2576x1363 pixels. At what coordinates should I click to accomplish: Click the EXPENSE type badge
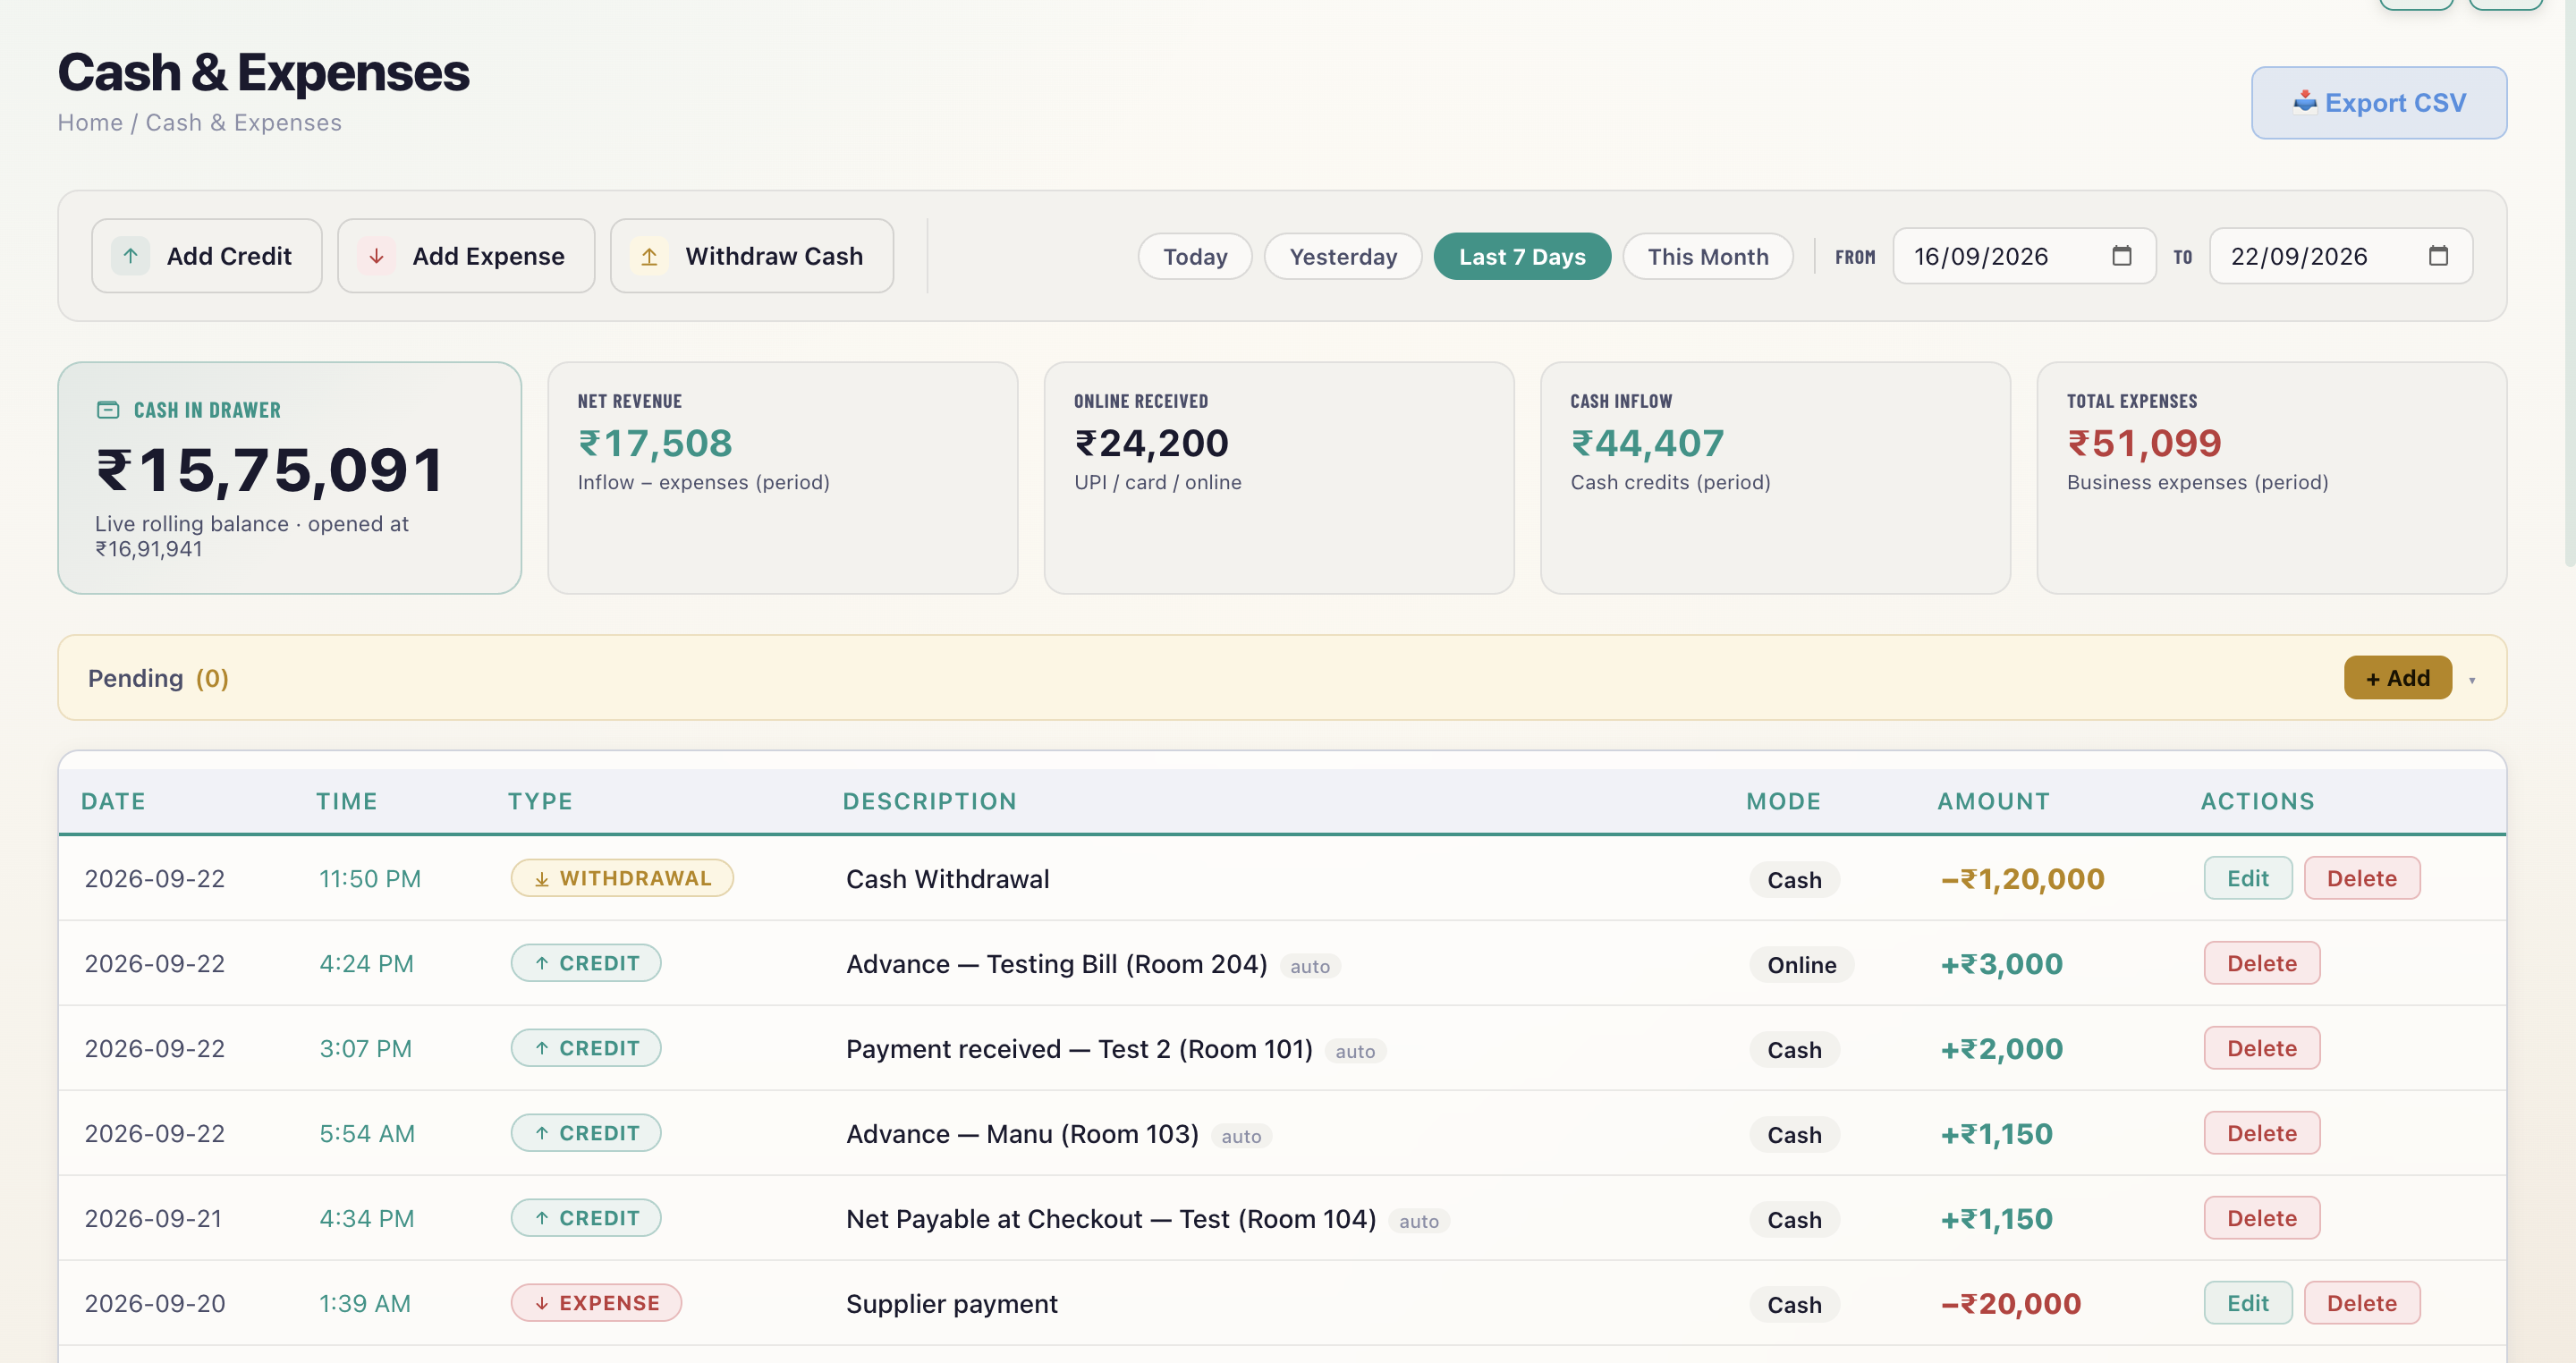(596, 1303)
